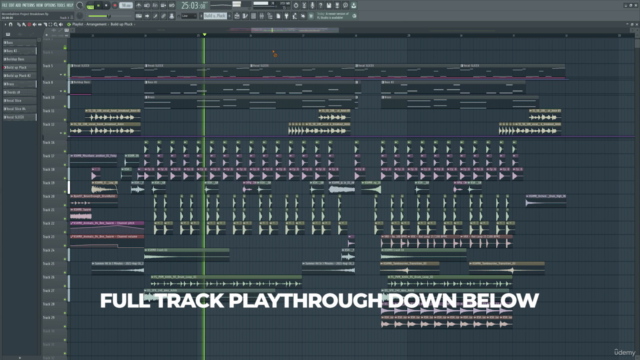
Task: Click the main volume knob
Action: tap(80, 5)
